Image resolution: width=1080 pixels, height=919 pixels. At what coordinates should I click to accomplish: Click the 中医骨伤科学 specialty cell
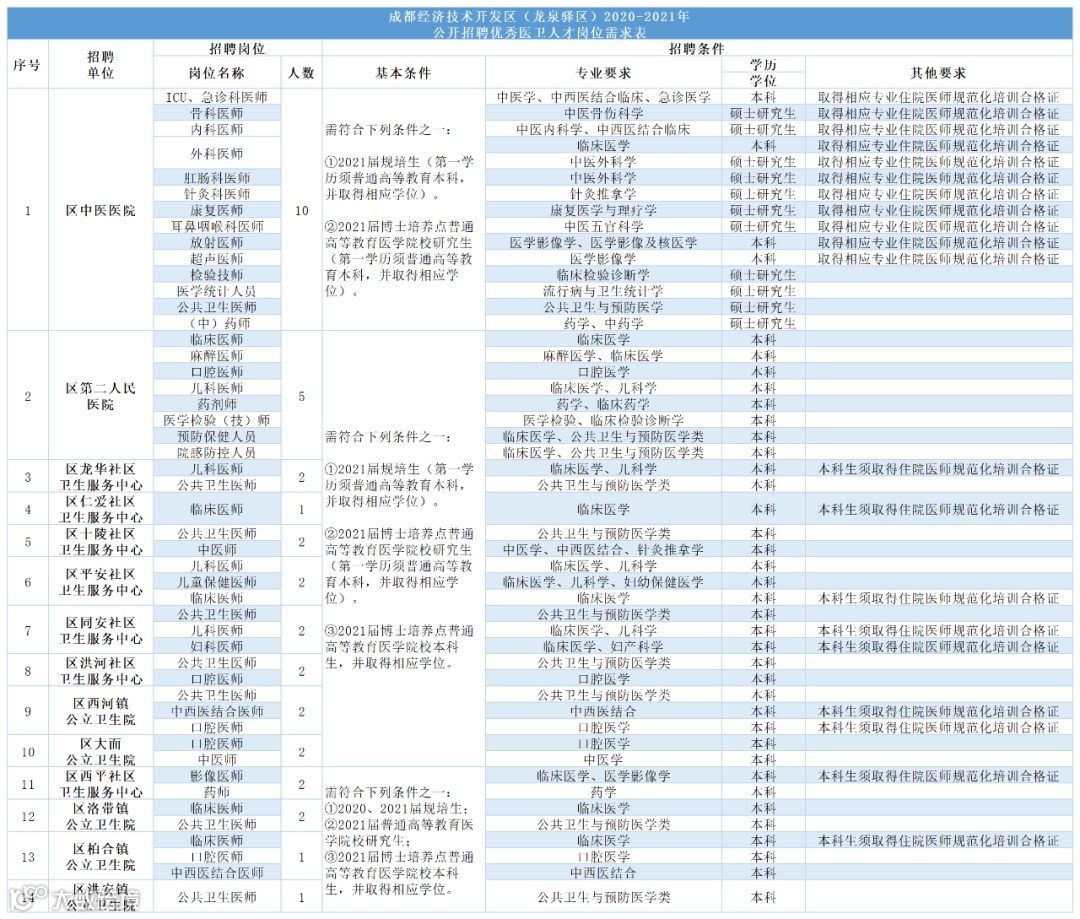pos(603,113)
